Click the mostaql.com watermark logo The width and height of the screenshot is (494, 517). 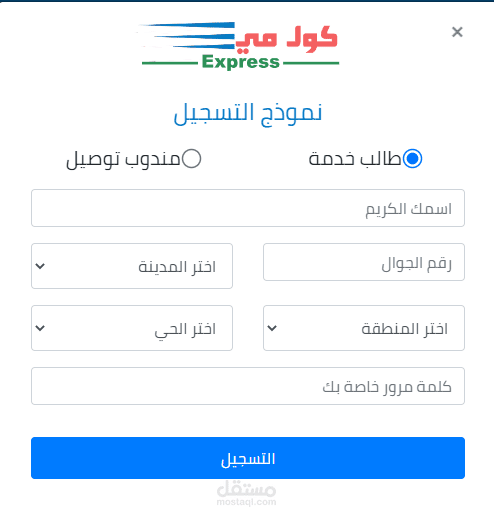(246, 493)
